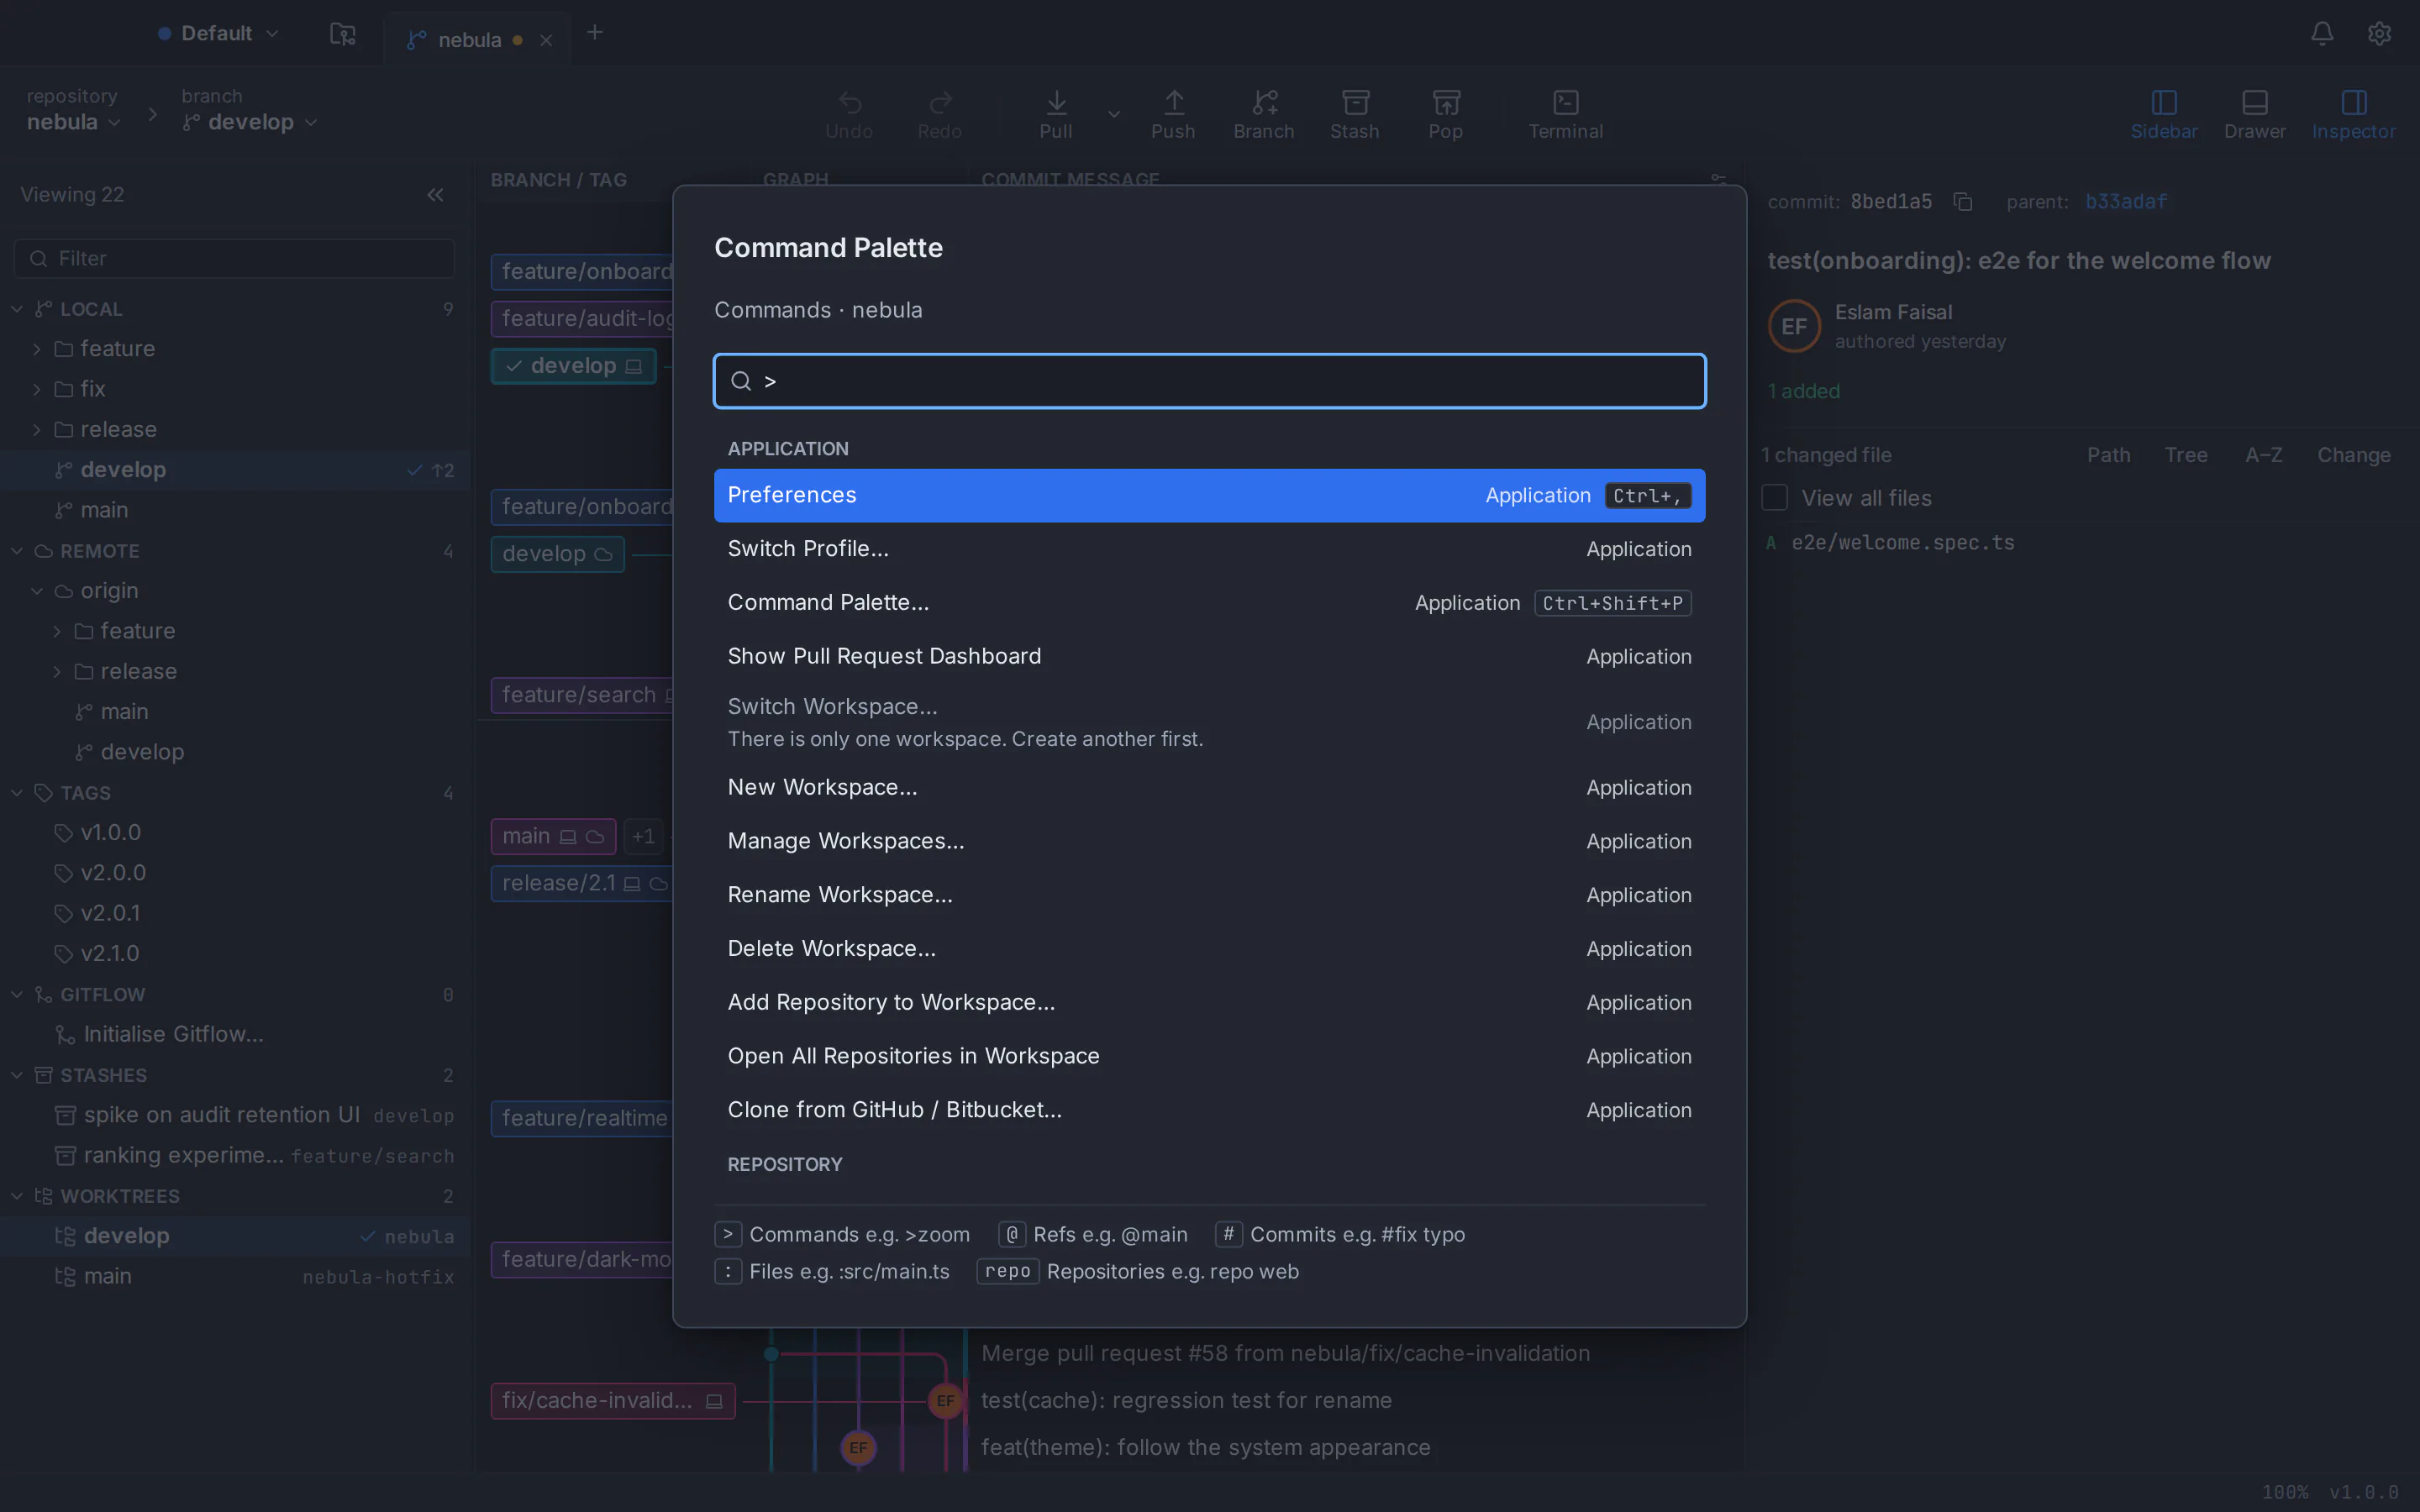
Task: Click Initialise Gitflow... in sidebar
Action: click(173, 1034)
